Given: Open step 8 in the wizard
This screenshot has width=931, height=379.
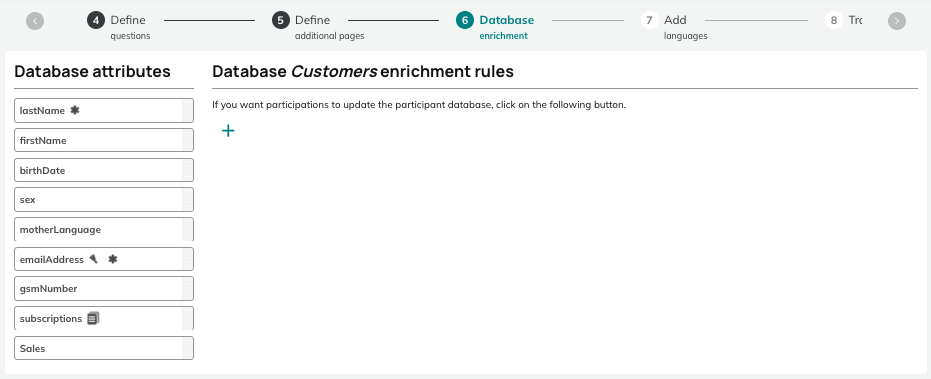Looking at the screenshot, I should point(843,21).
